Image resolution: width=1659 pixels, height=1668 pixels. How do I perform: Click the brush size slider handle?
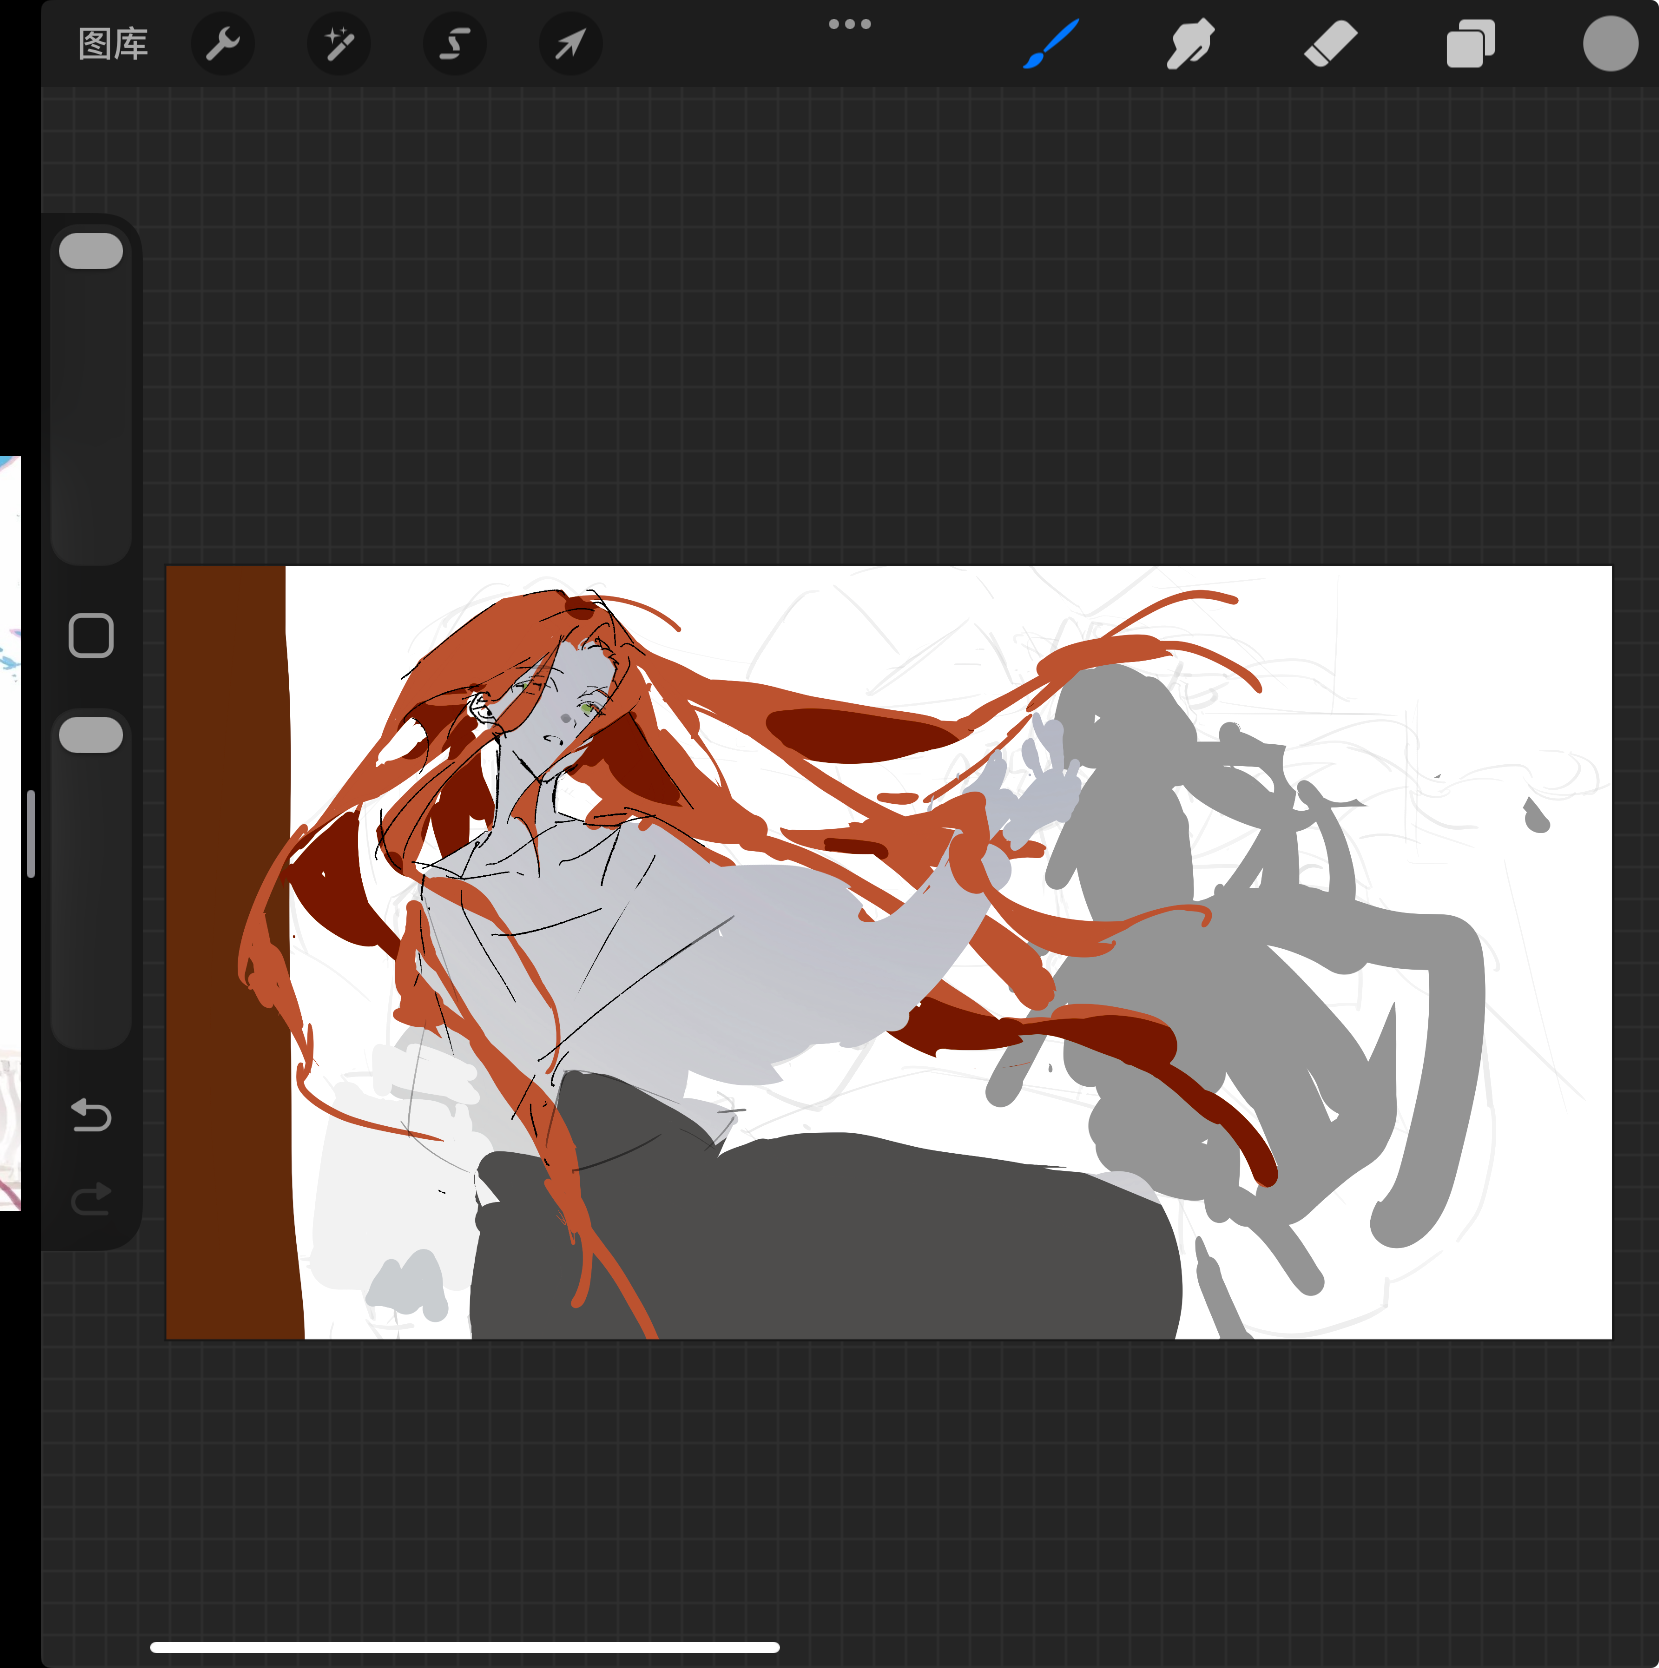(91, 251)
